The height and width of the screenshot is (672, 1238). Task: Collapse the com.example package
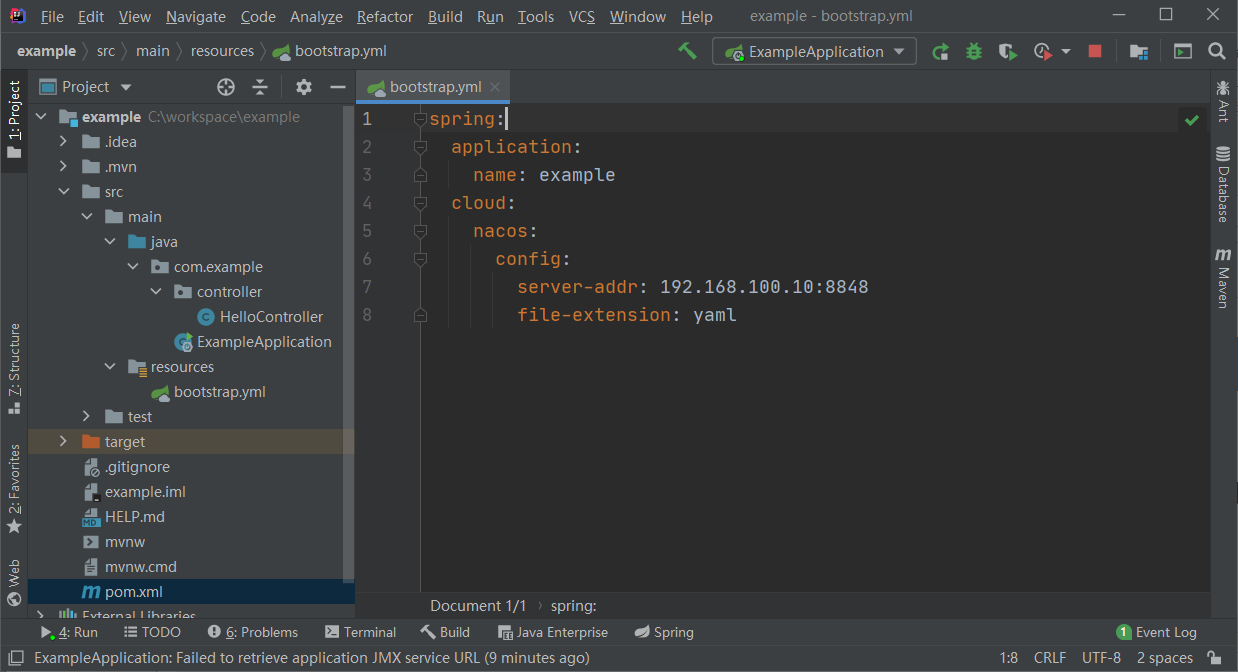(132, 267)
